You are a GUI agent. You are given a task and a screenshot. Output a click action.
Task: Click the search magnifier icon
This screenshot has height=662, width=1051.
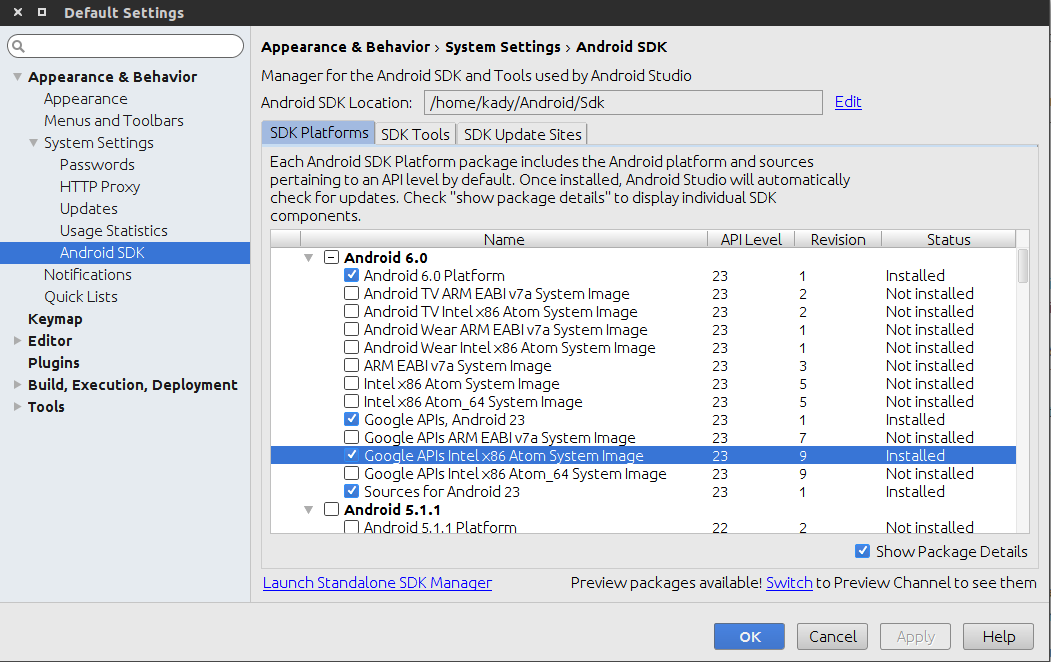[x=18, y=46]
